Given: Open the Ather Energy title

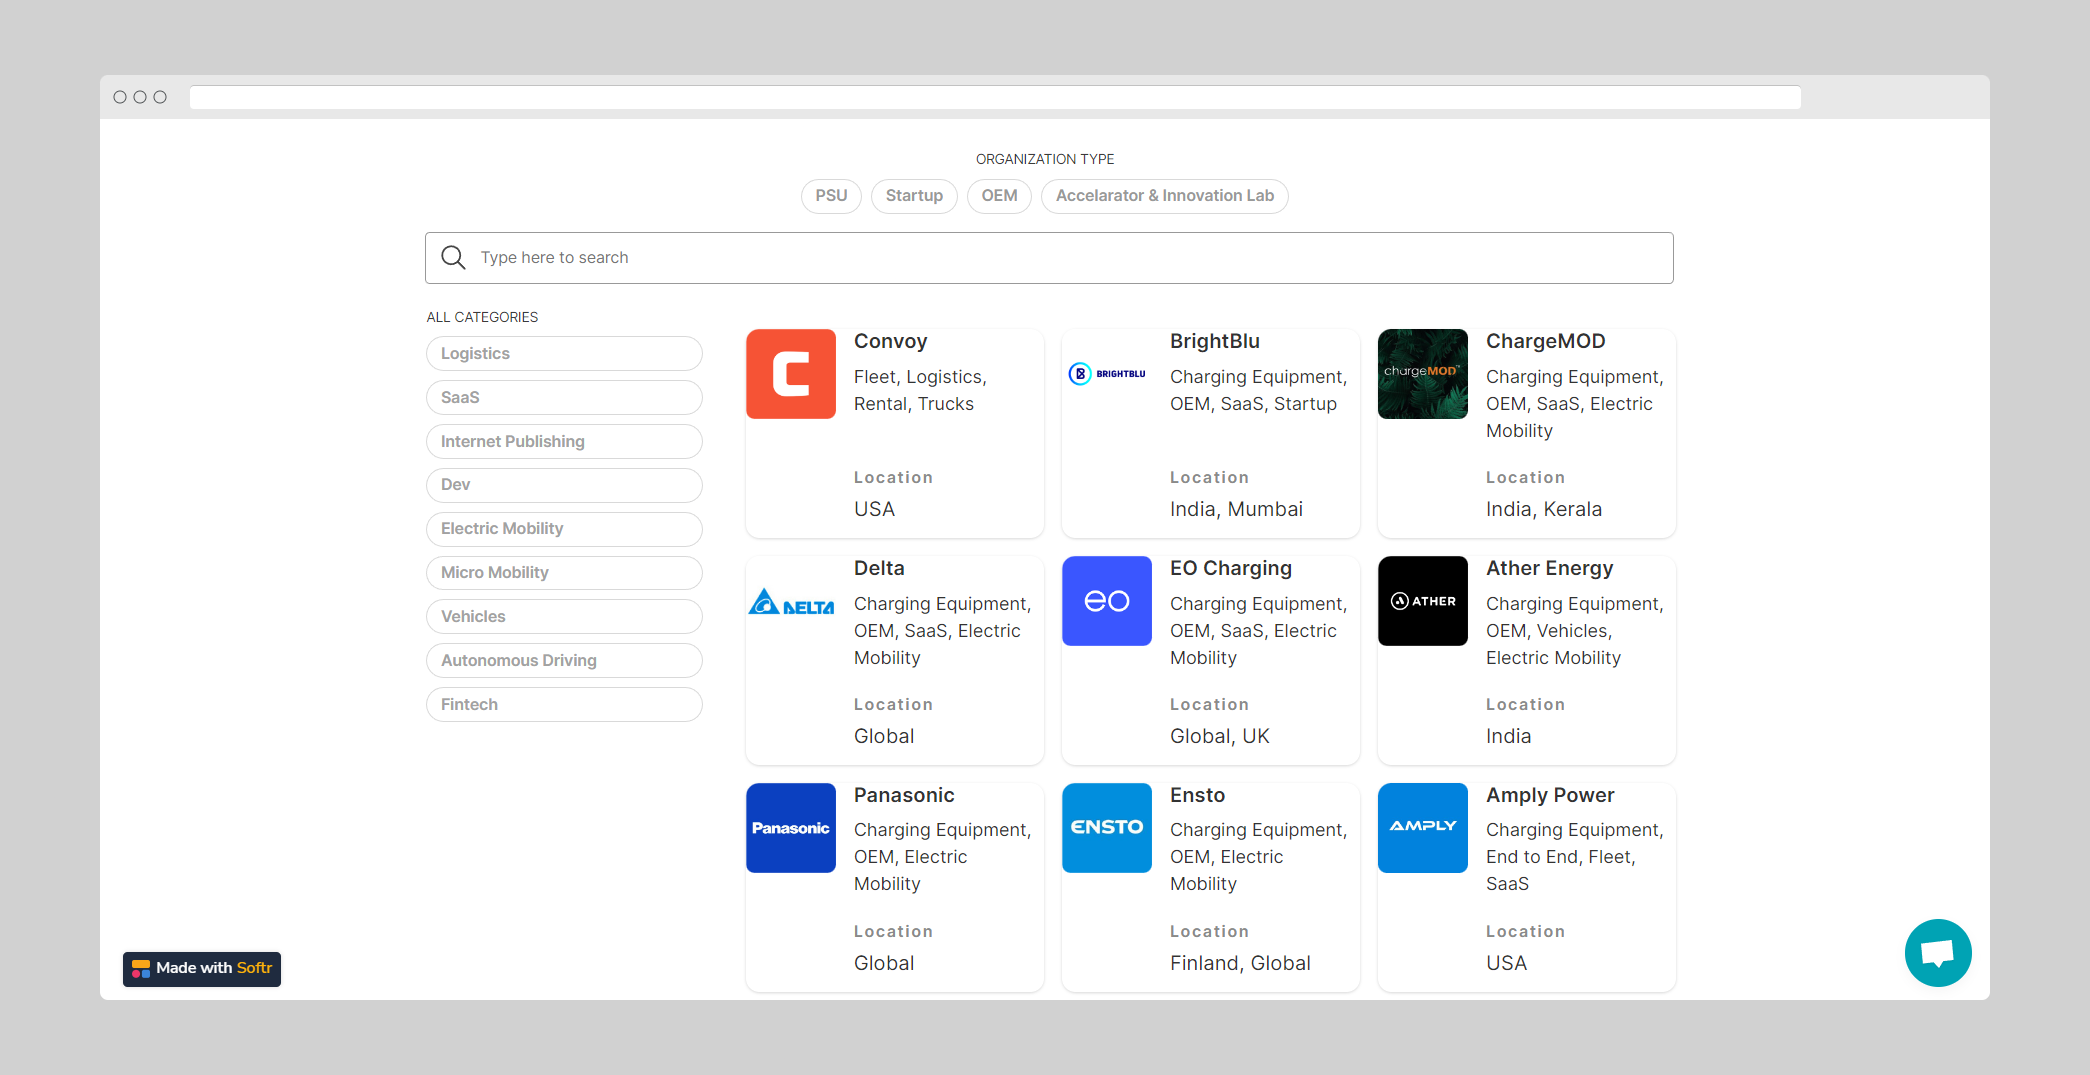Looking at the screenshot, I should pos(1549,568).
